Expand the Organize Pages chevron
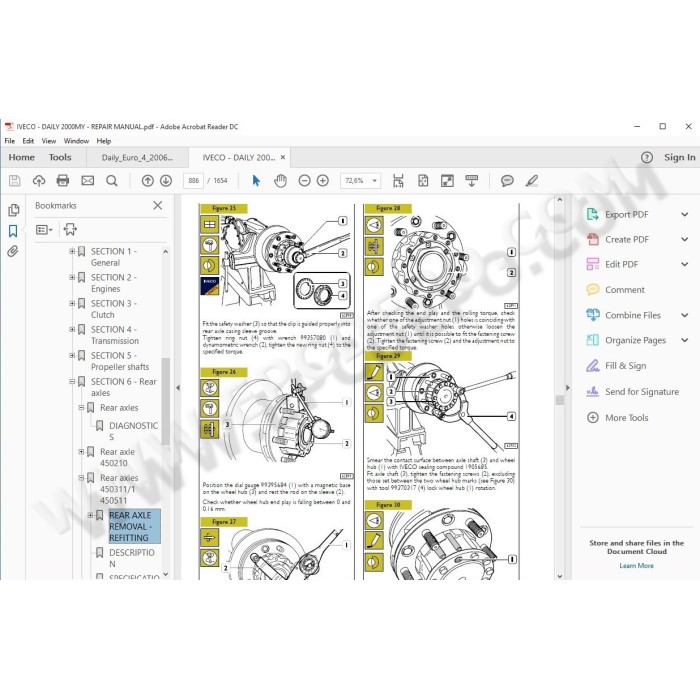The image size is (700, 700). click(x=684, y=340)
